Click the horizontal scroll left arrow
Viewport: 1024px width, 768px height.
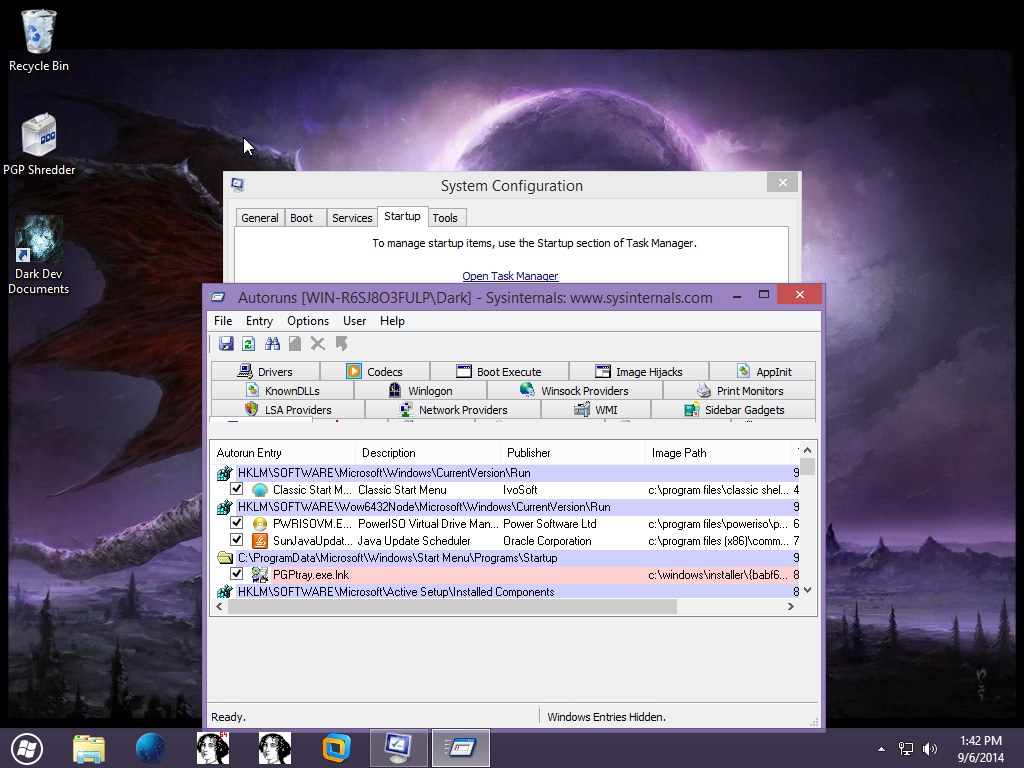(219, 607)
